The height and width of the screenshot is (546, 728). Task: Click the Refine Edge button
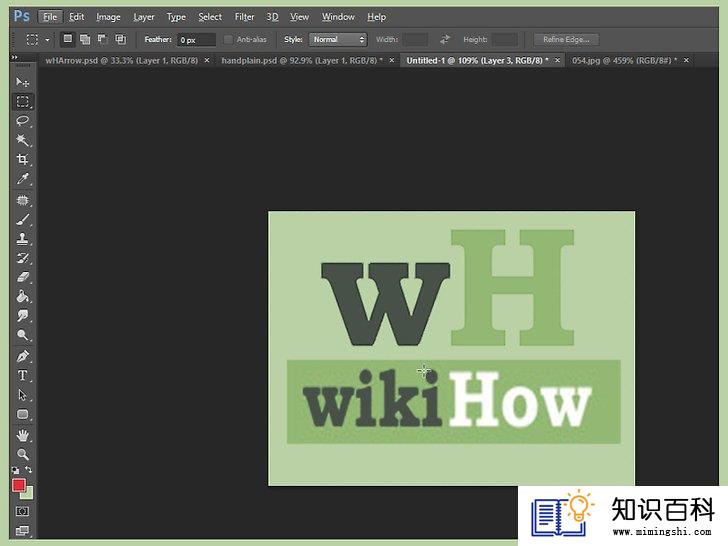[566, 39]
